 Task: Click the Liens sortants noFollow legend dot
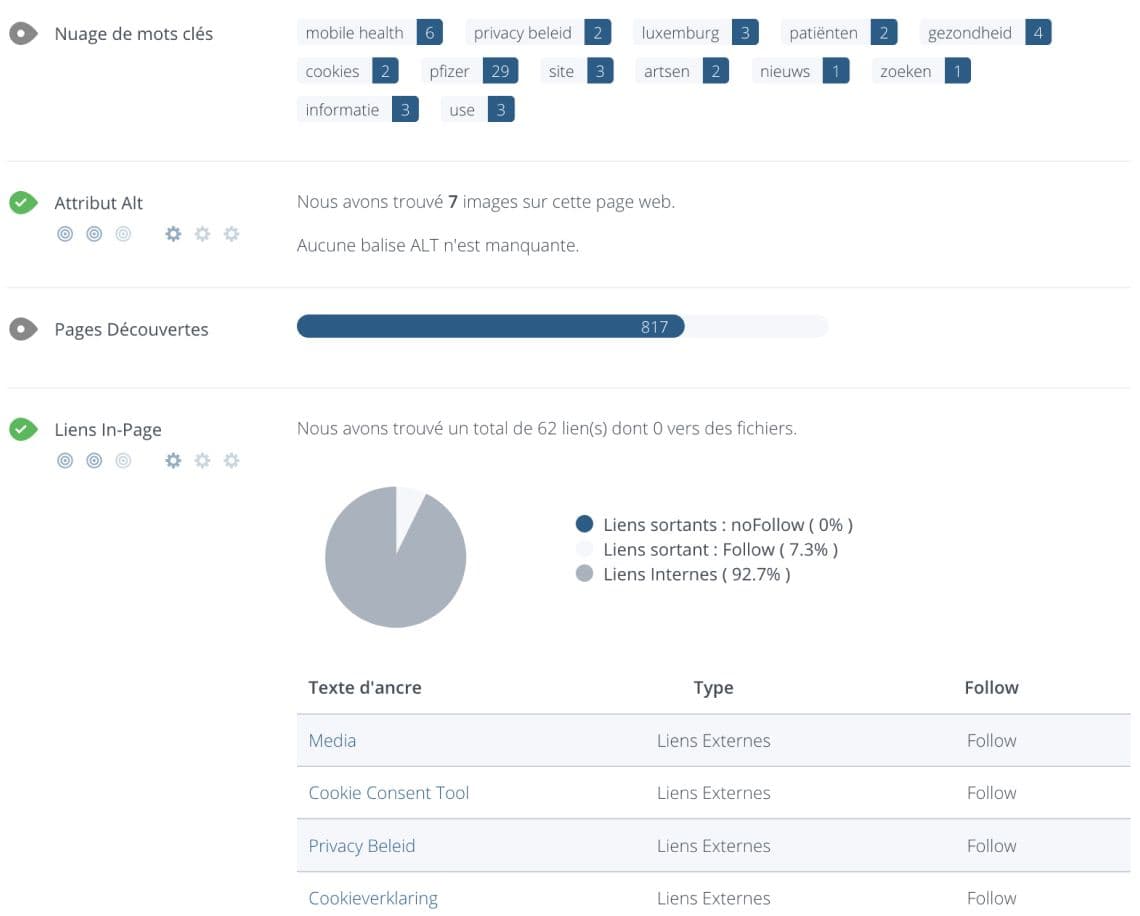click(585, 524)
